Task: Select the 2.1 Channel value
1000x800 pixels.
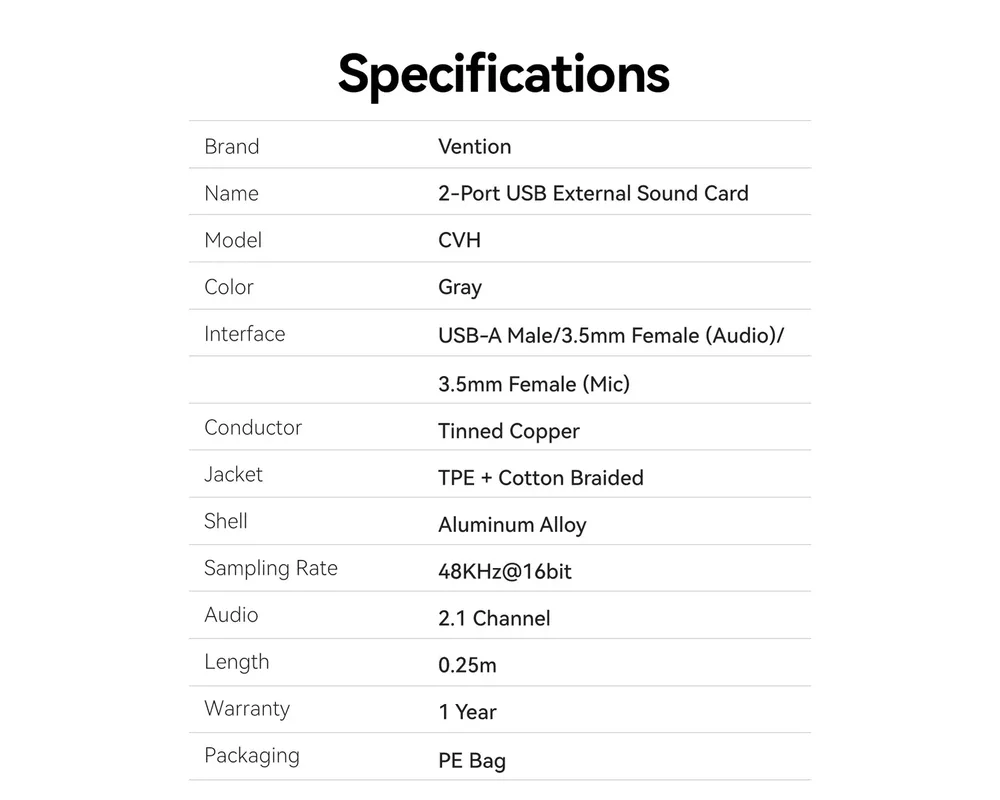Action: tap(494, 619)
